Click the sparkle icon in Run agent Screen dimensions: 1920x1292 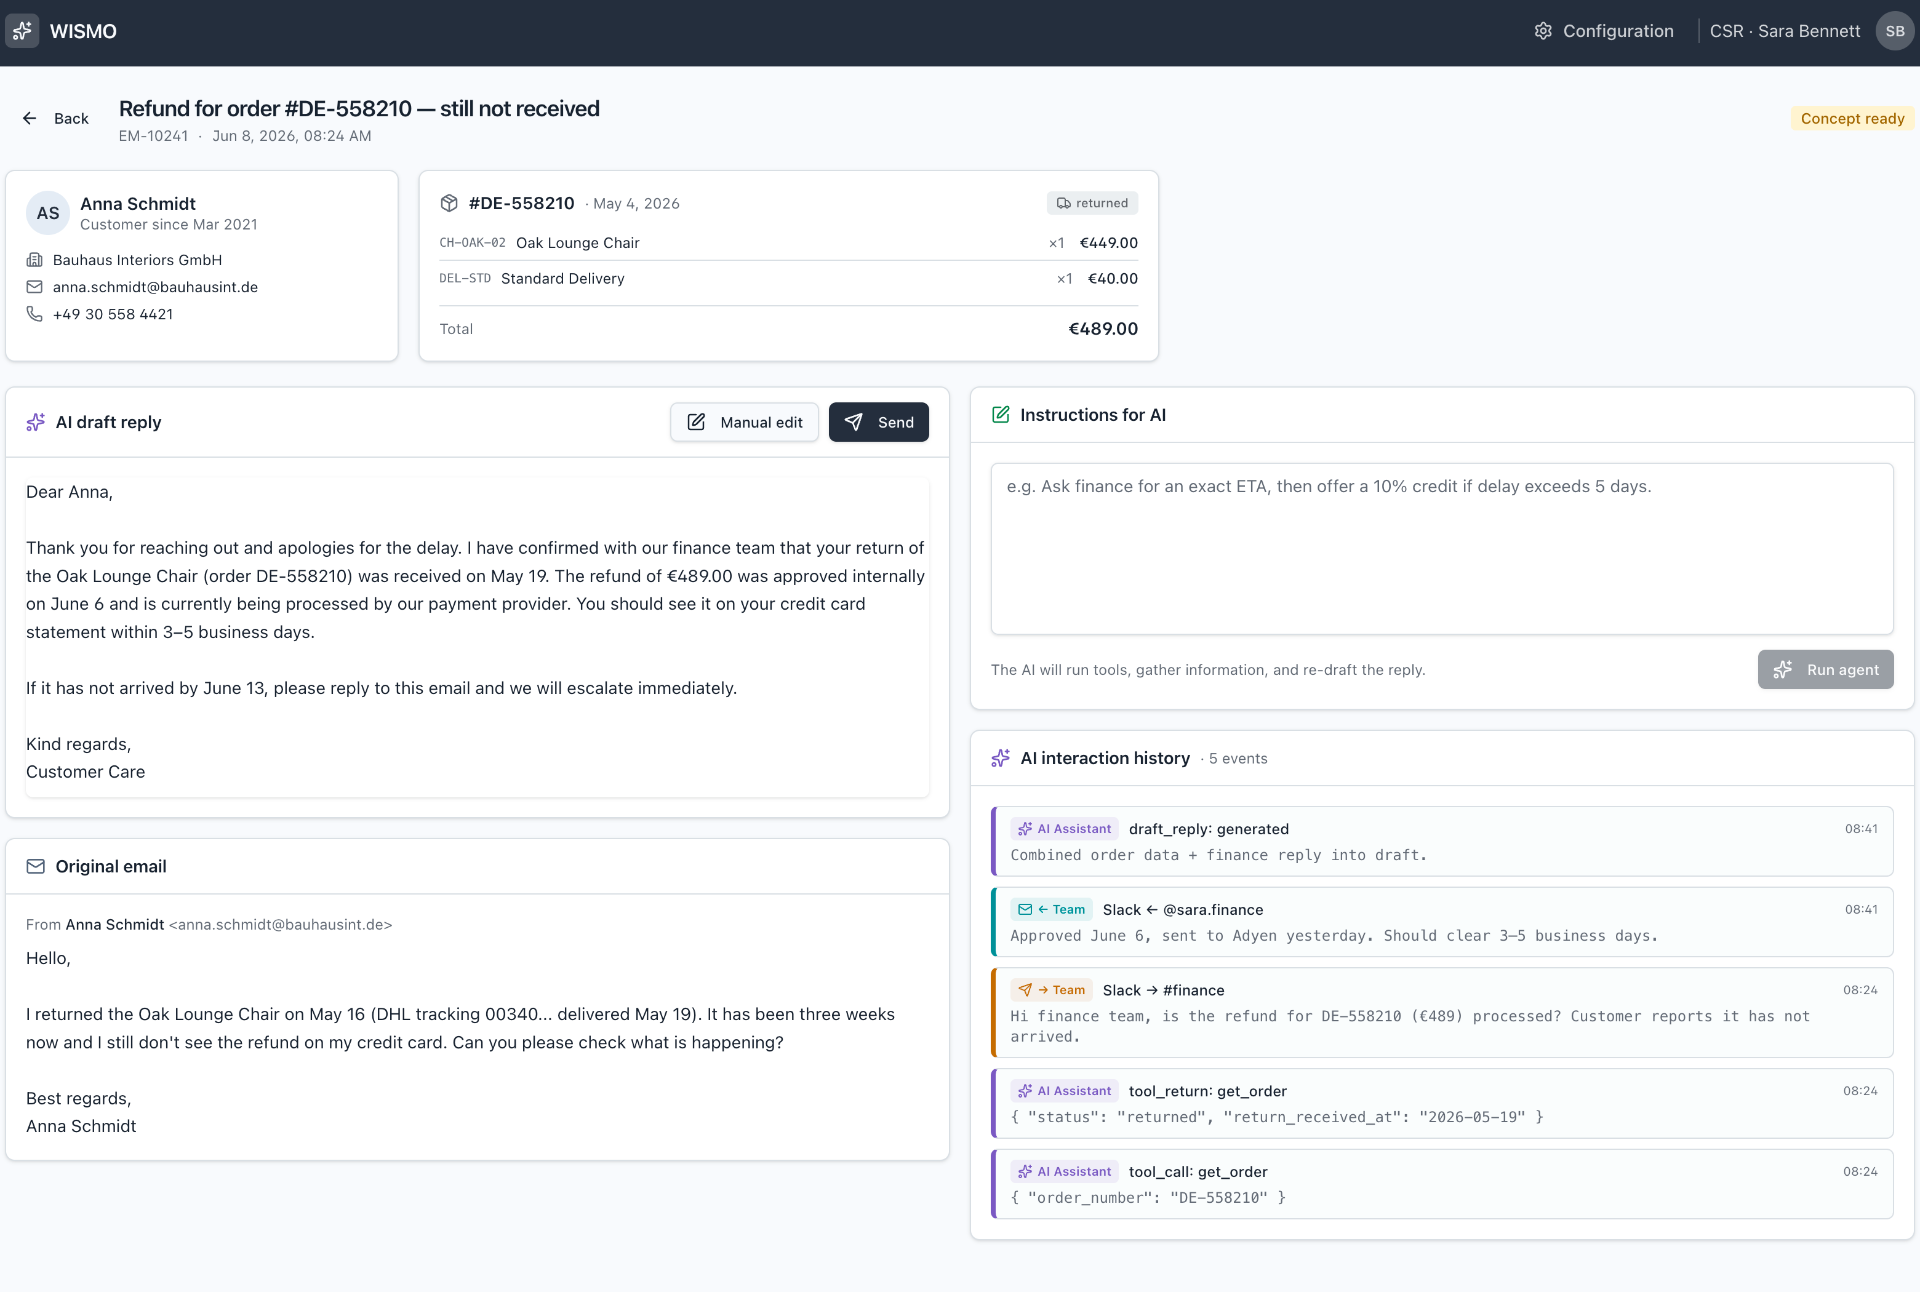(1782, 670)
